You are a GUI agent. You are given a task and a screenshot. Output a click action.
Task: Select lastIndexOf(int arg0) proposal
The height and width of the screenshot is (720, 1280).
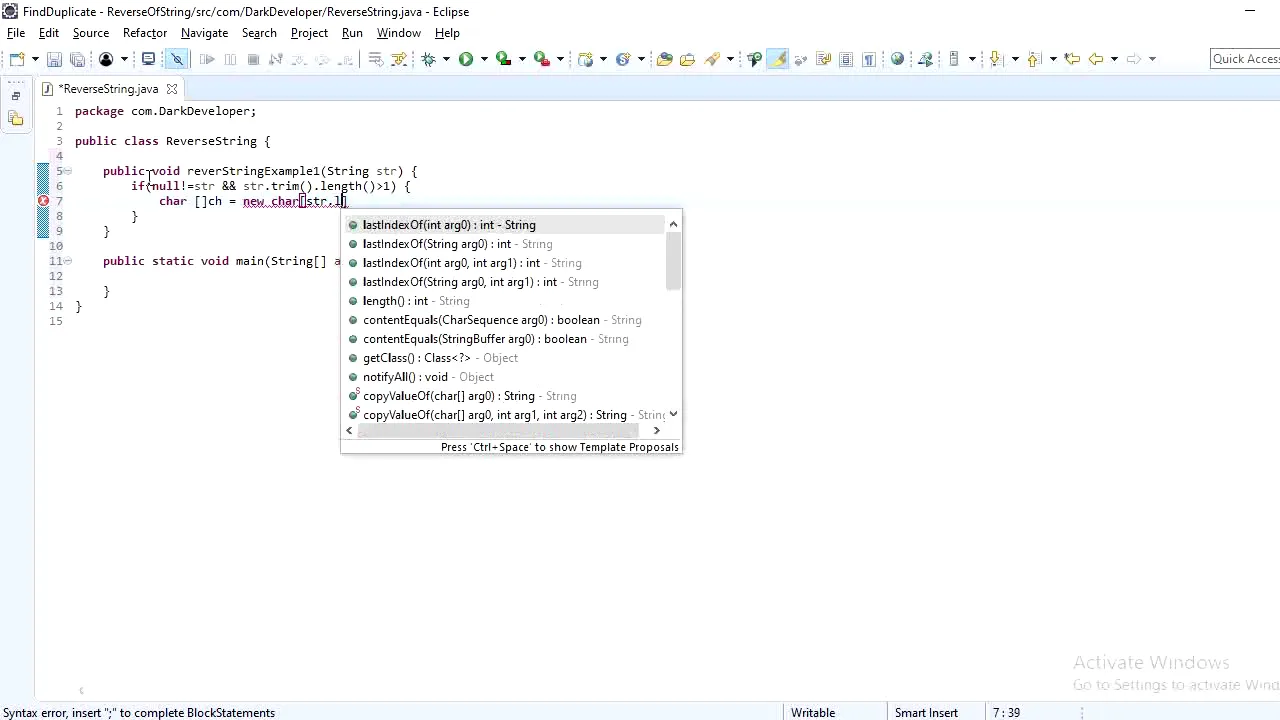pyautogui.click(x=505, y=225)
